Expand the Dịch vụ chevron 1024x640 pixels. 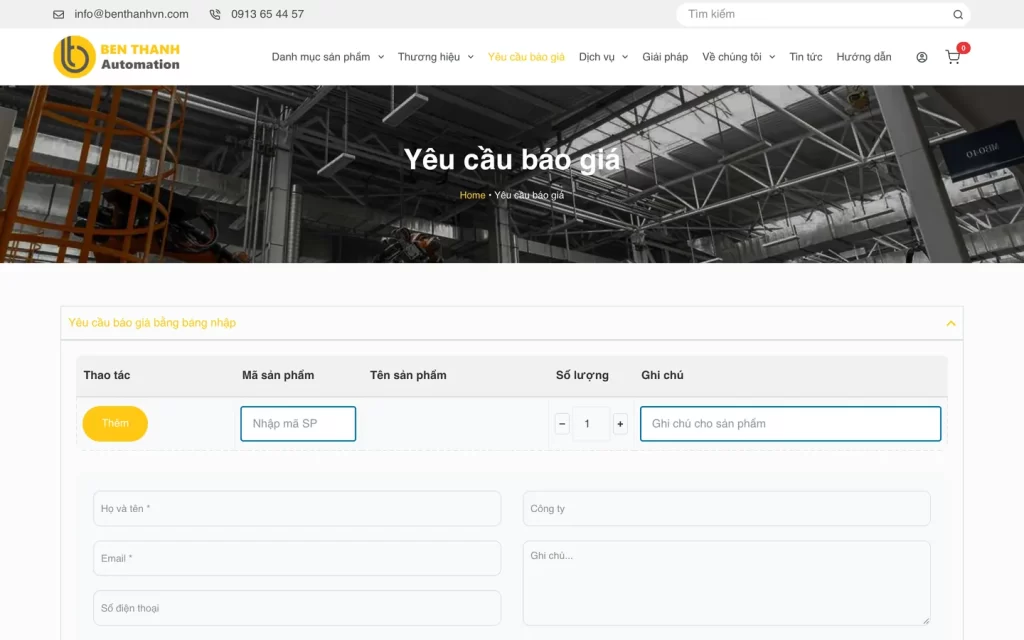pyautogui.click(x=625, y=57)
